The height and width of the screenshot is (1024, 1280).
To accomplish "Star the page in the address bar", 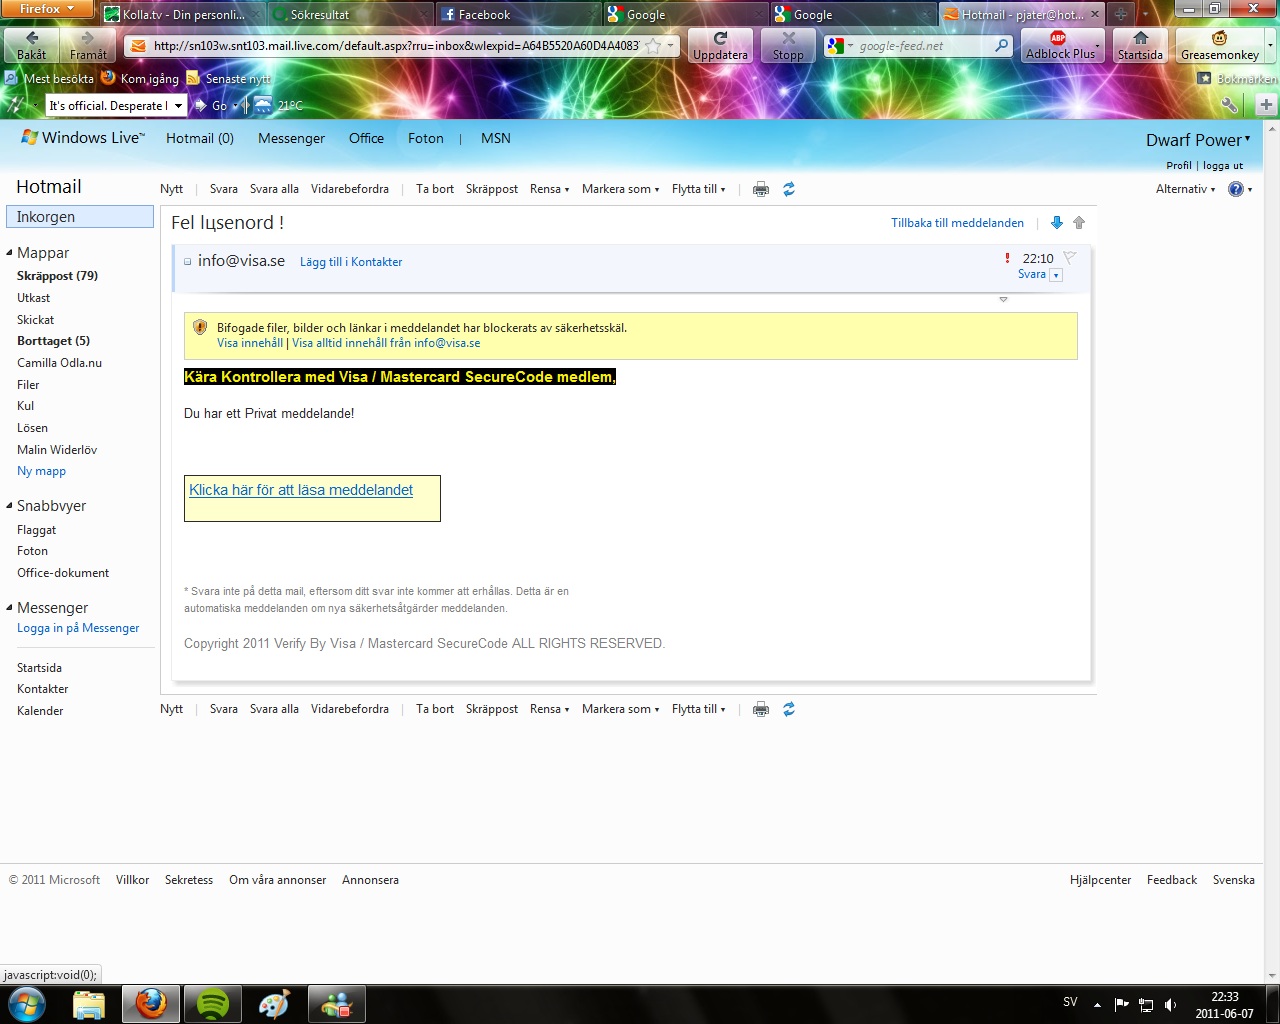I will click(653, 46).
